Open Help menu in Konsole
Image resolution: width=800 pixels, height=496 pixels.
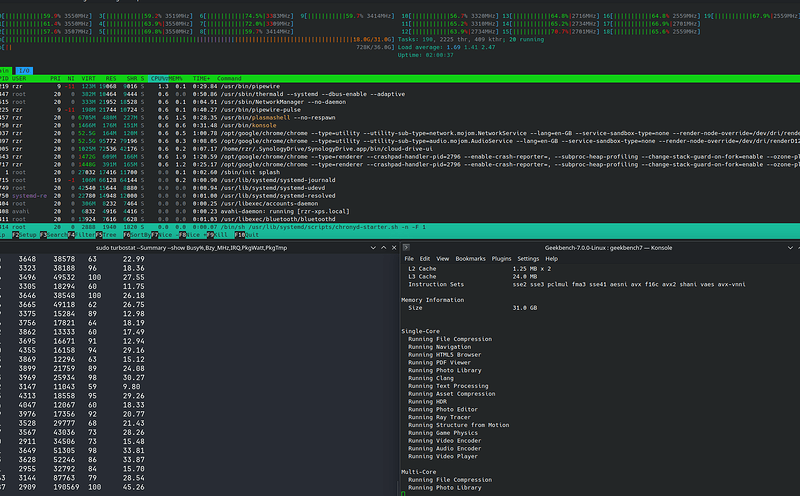click(x=551, y=259)
